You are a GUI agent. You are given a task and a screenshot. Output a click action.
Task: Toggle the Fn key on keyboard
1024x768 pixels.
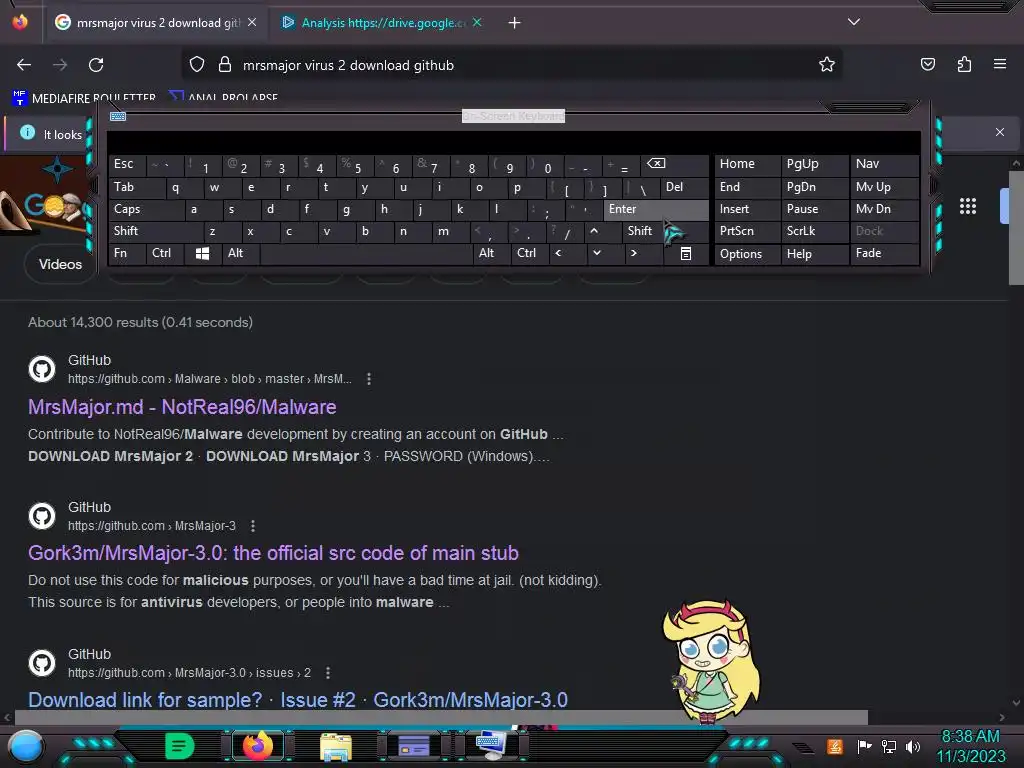(127, 253)
